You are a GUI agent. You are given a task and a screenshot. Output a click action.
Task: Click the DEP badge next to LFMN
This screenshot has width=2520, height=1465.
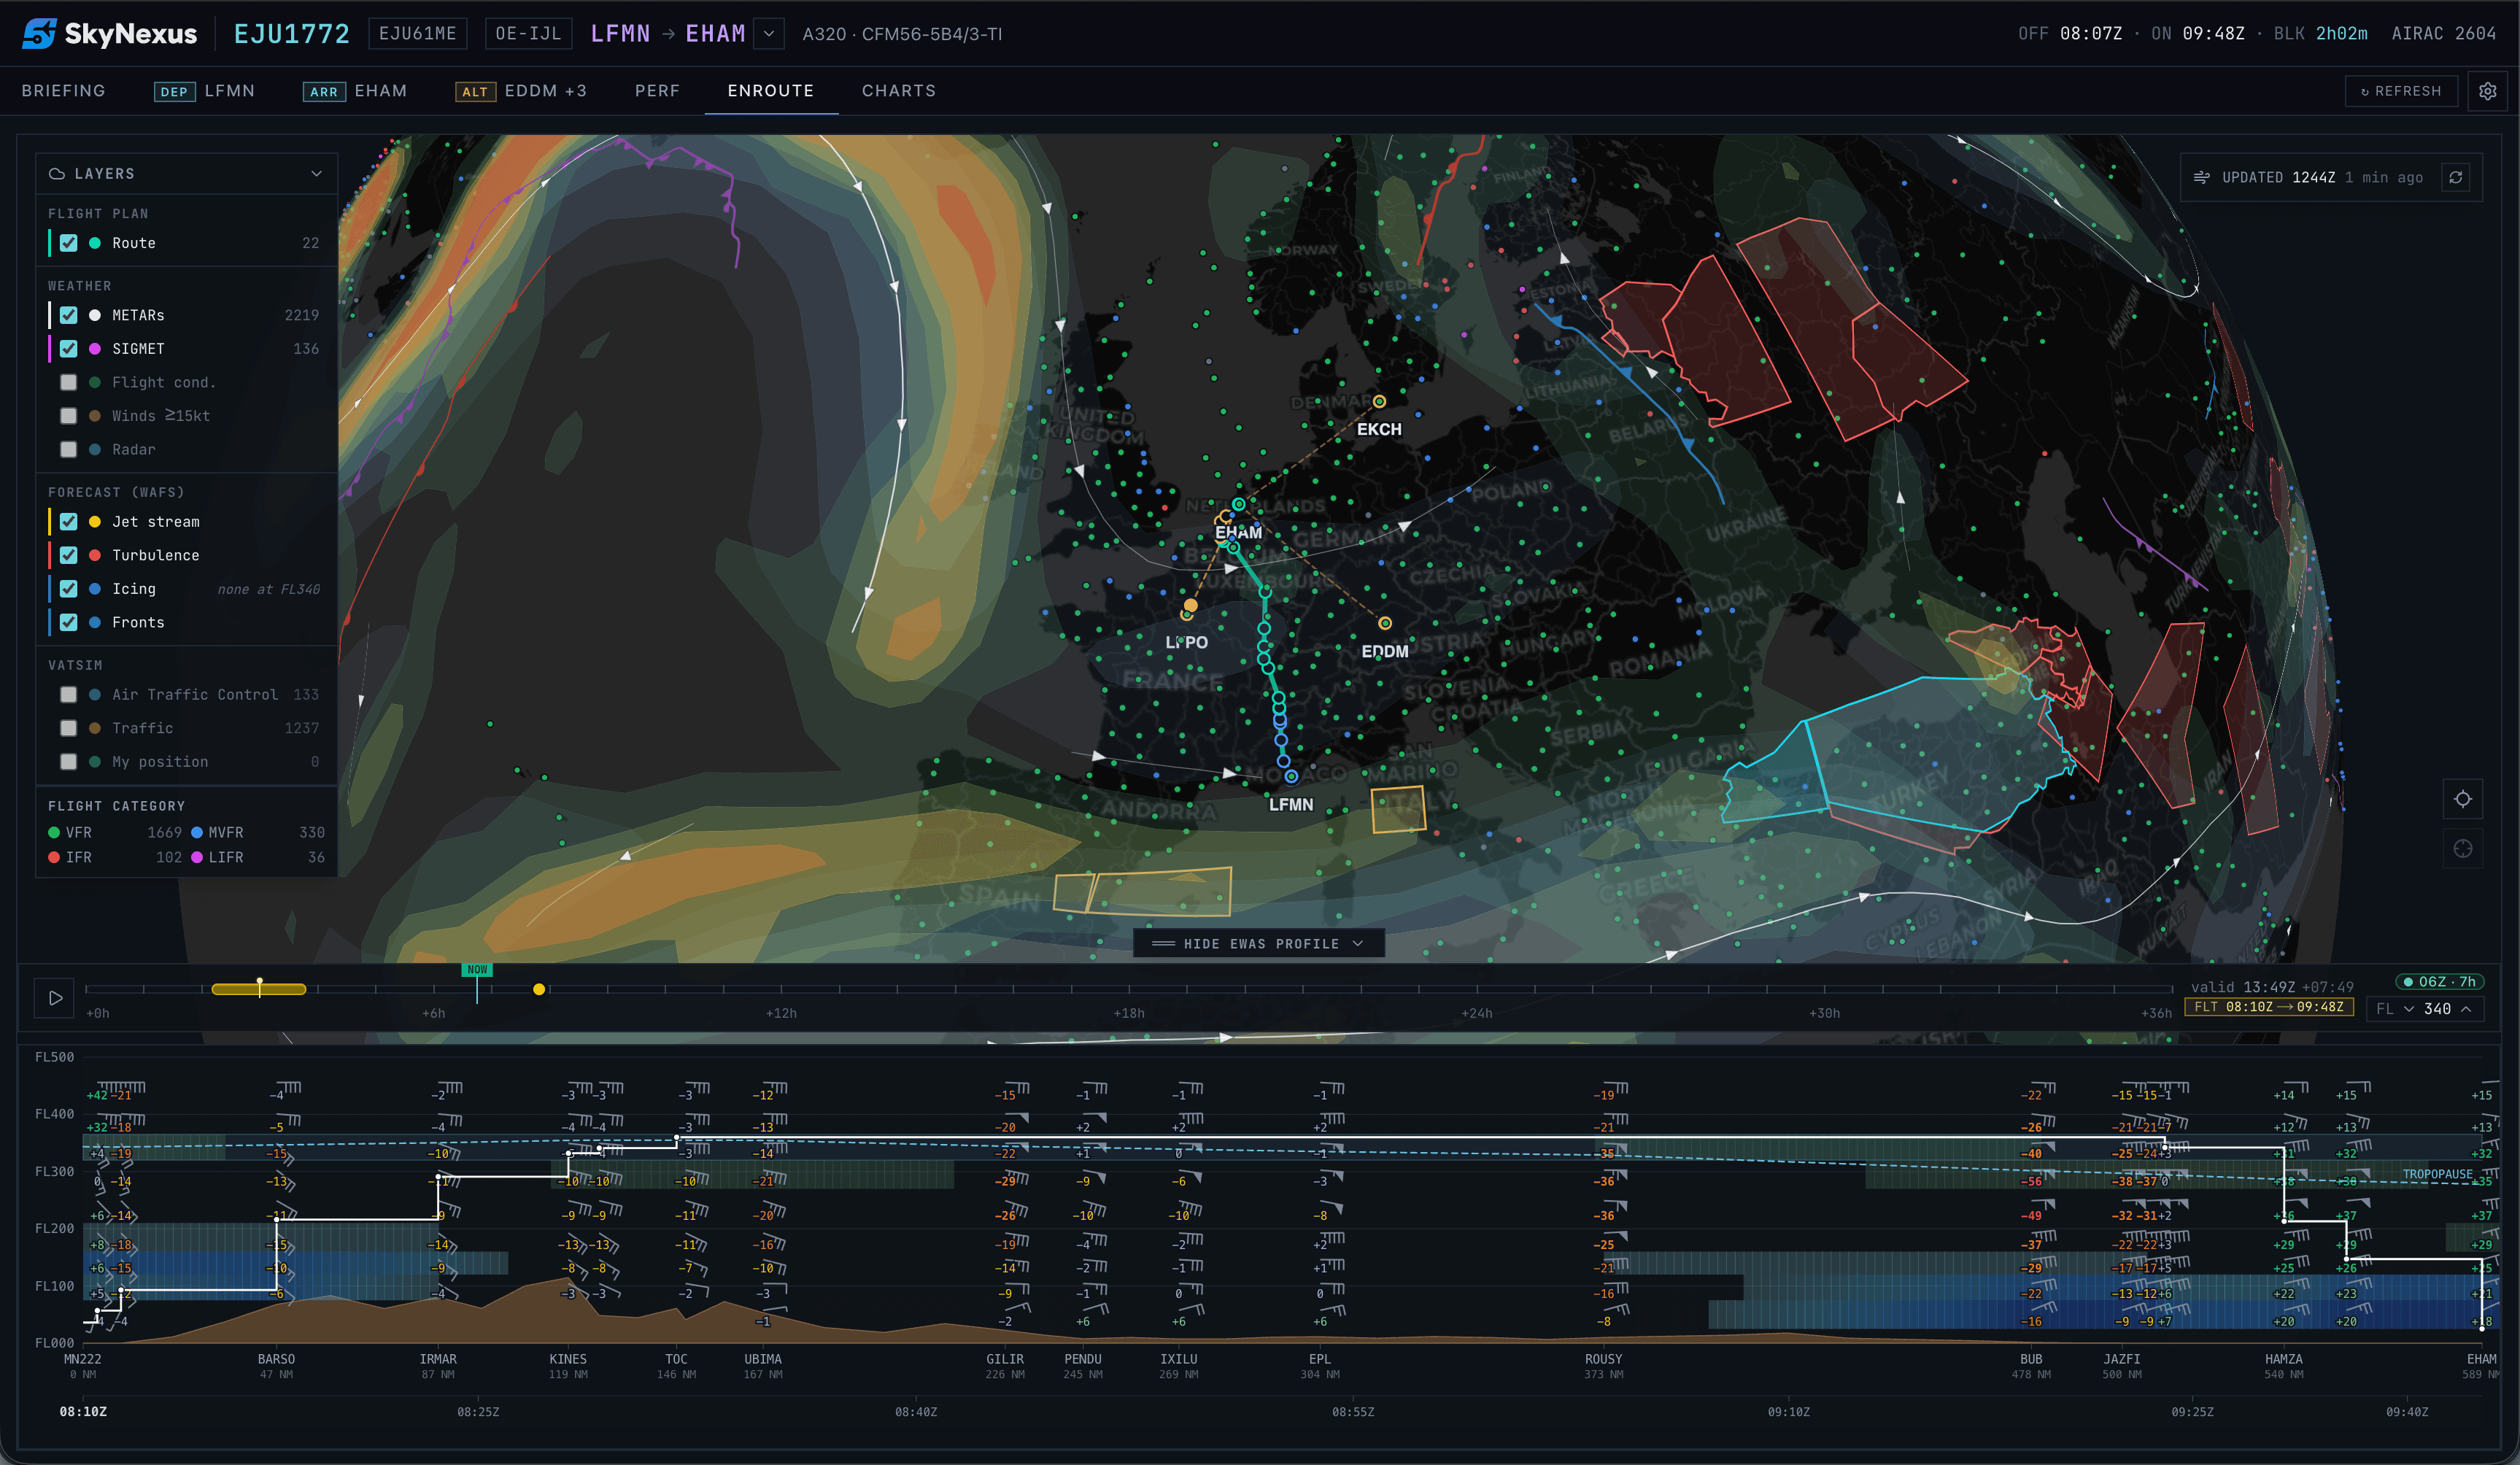(174, 92)
